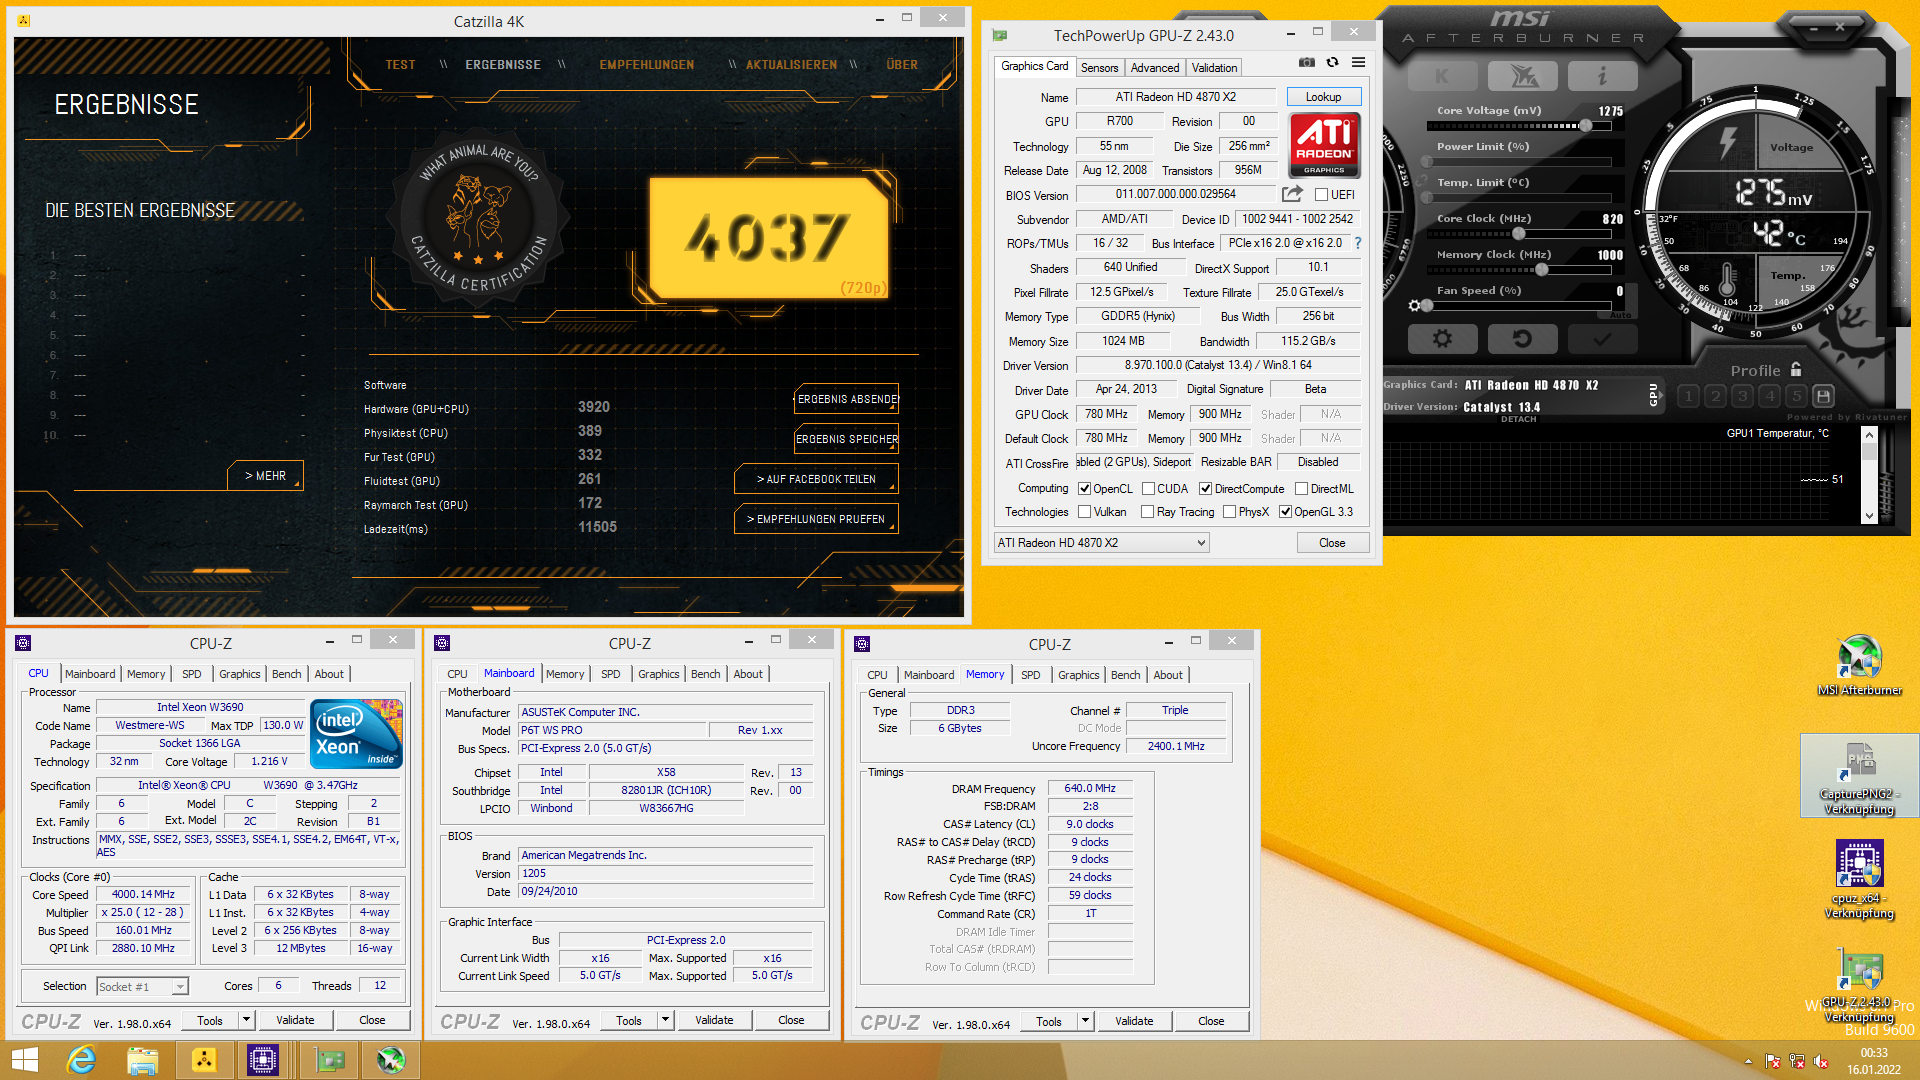The height and width of the screenshot is (1080, 1920).
Task: Click the clock in system tray
Action: point(1873,1061)
